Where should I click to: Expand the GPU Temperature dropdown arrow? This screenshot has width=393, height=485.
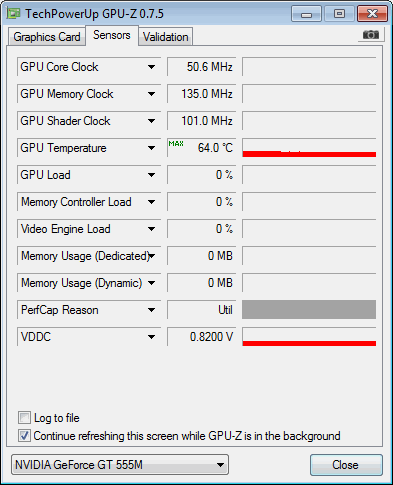coord(152,148)
